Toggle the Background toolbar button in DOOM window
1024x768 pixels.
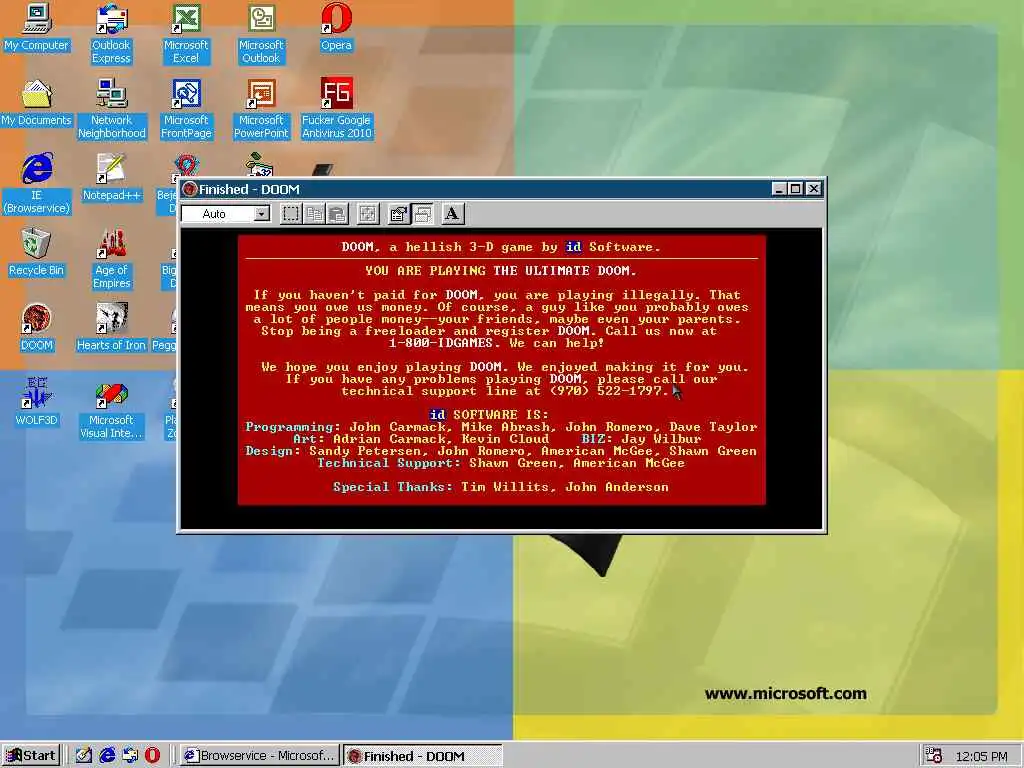coord(423,214)
